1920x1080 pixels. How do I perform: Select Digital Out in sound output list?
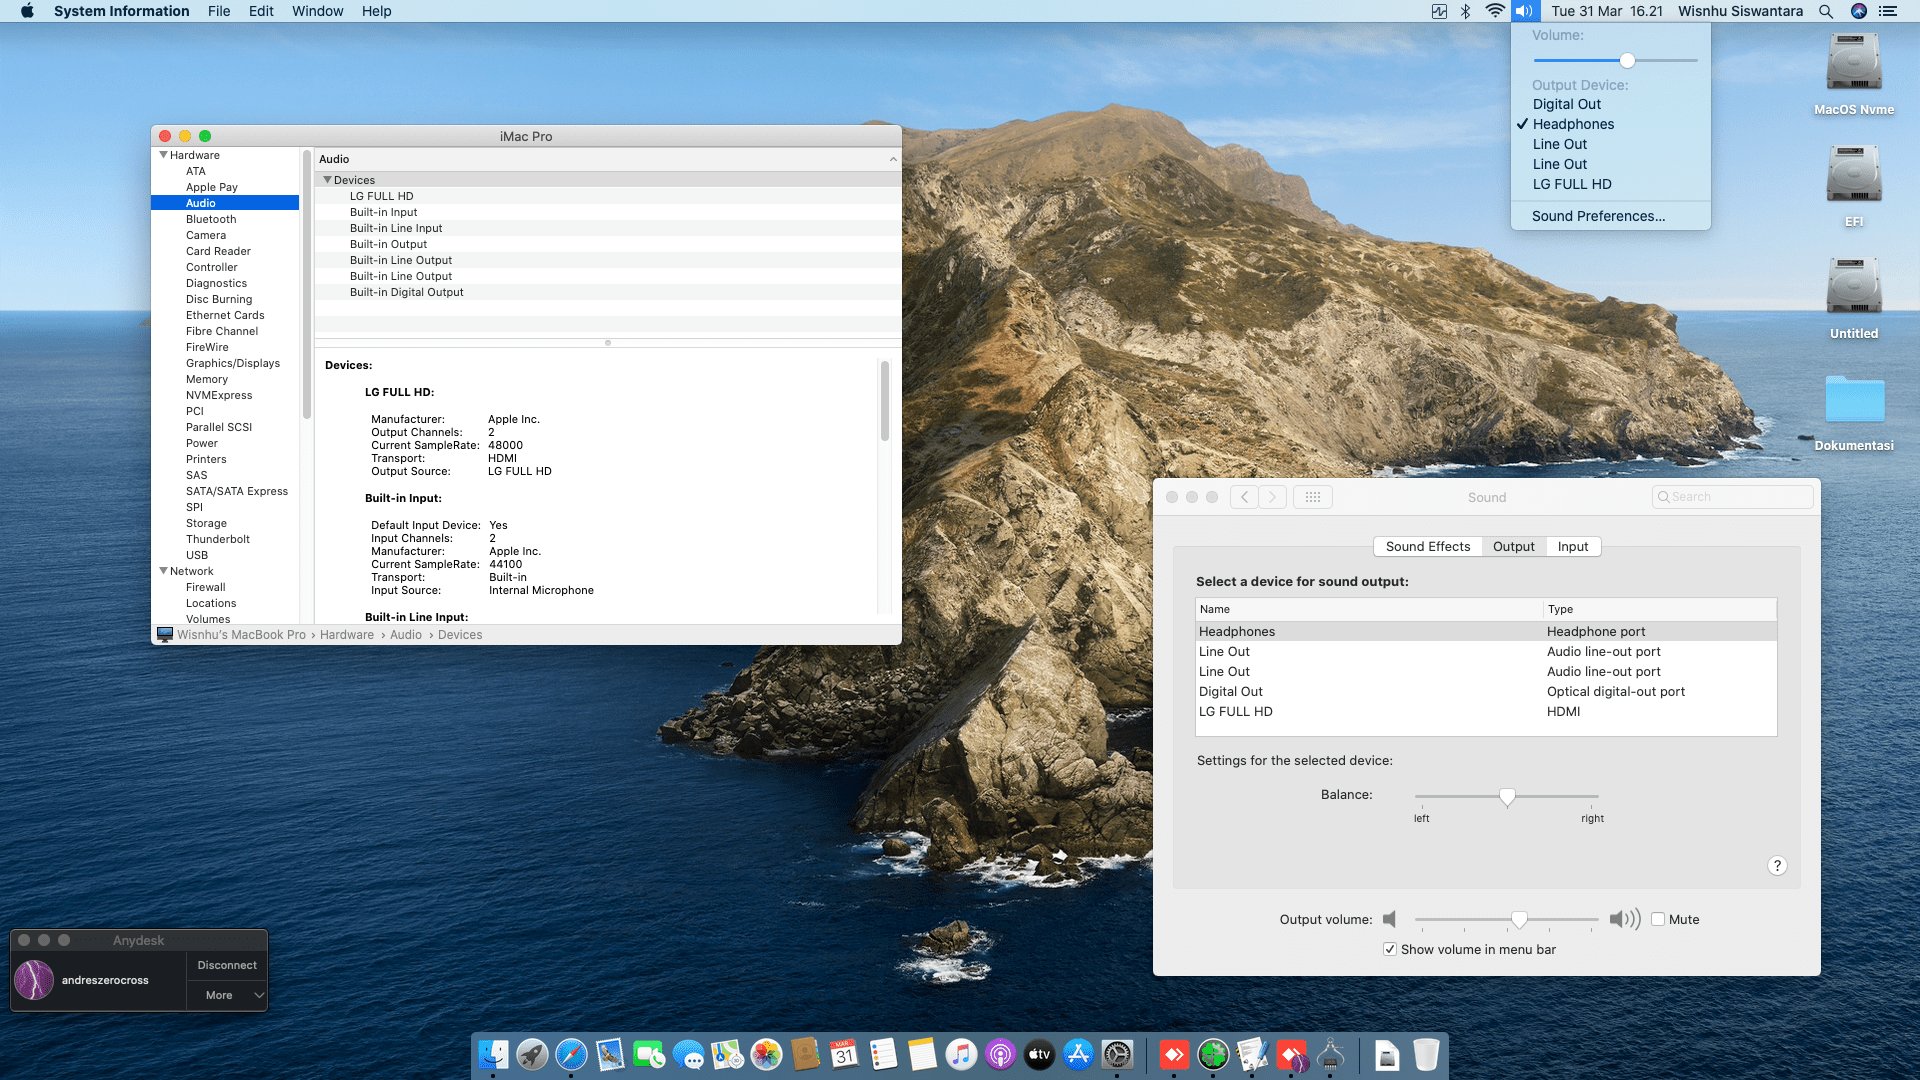click(x=1486, y=691)
